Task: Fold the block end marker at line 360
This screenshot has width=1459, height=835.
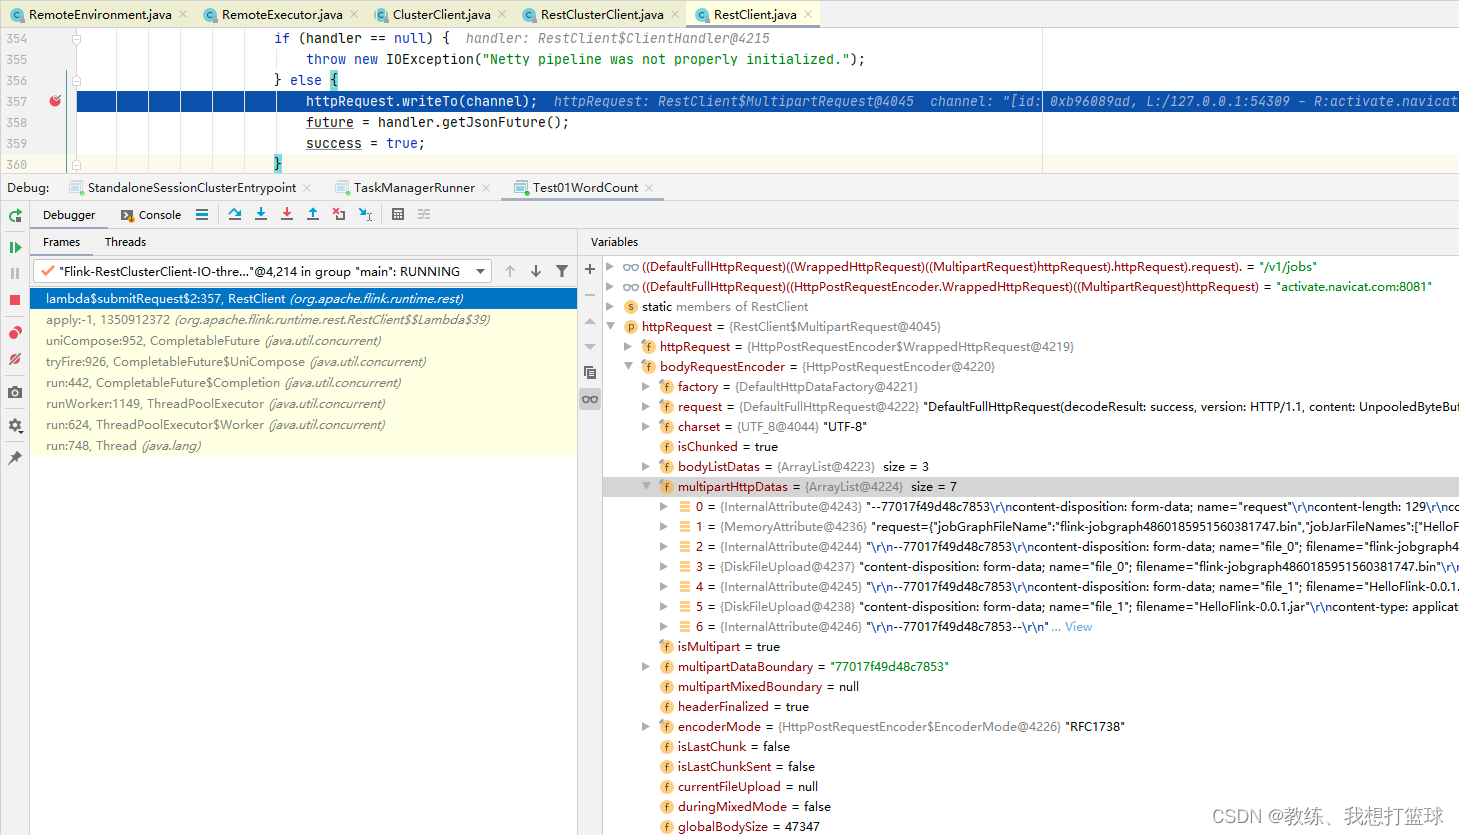Action: pyautogui.click(x=76, y=165)
